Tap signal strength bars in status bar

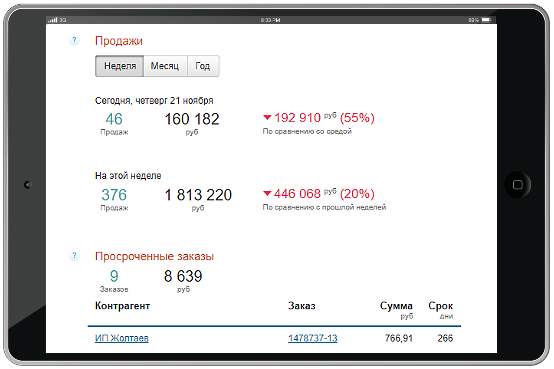pyautogui.click(x=53, y=20)
